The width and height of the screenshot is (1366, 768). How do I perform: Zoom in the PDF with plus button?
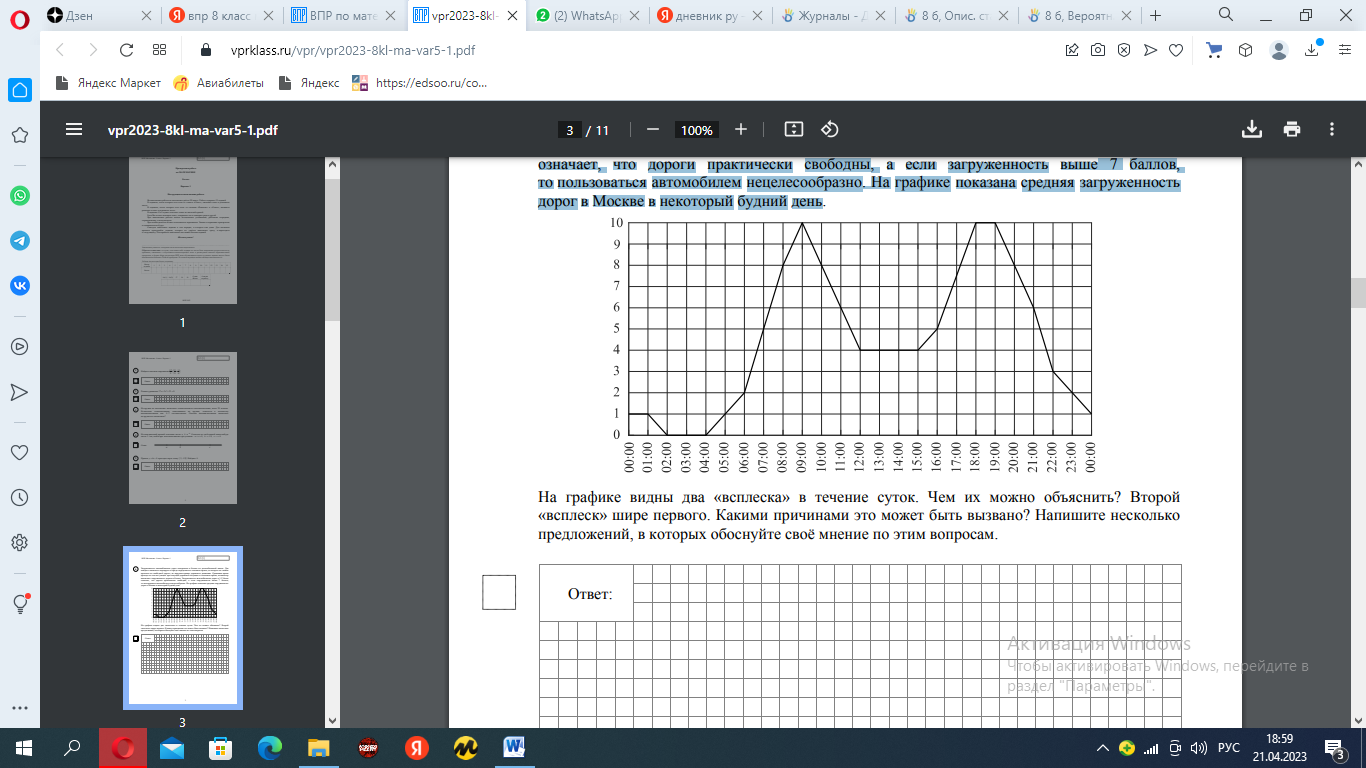pyautogui.click(x=741, y=129)
